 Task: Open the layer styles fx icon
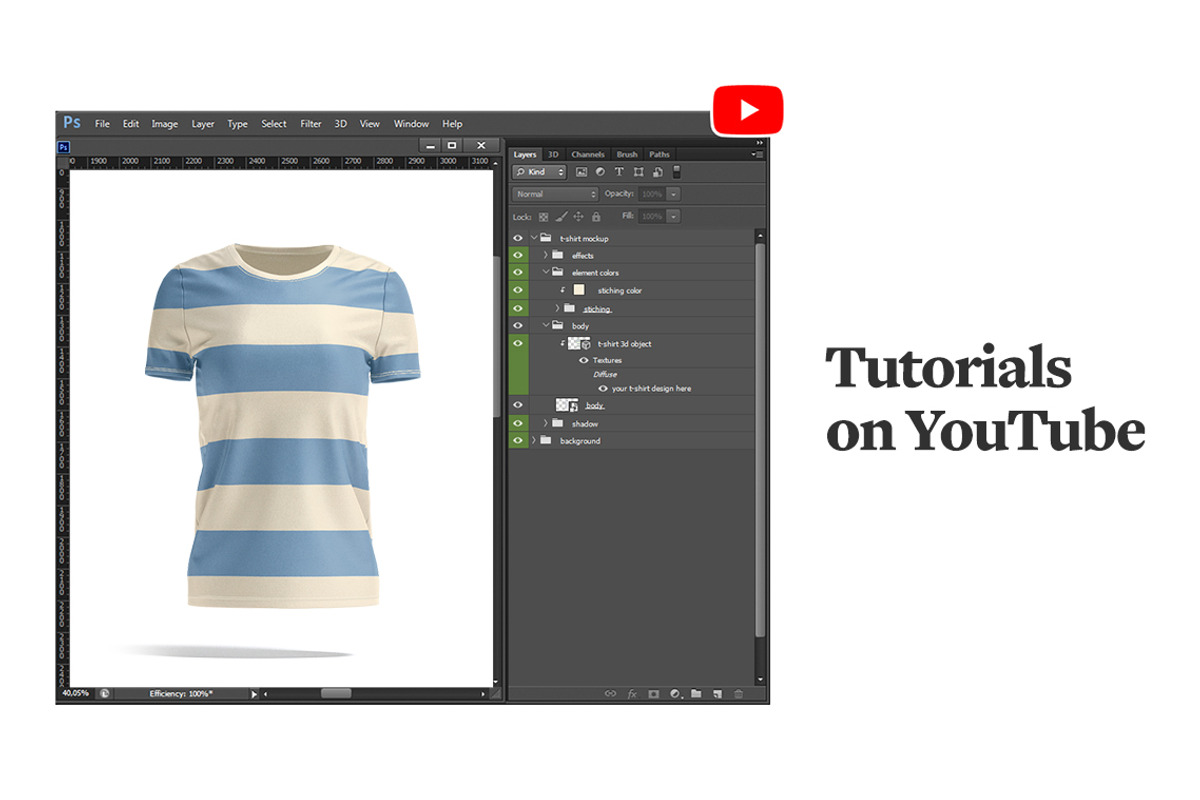click(x=632, y=693)
